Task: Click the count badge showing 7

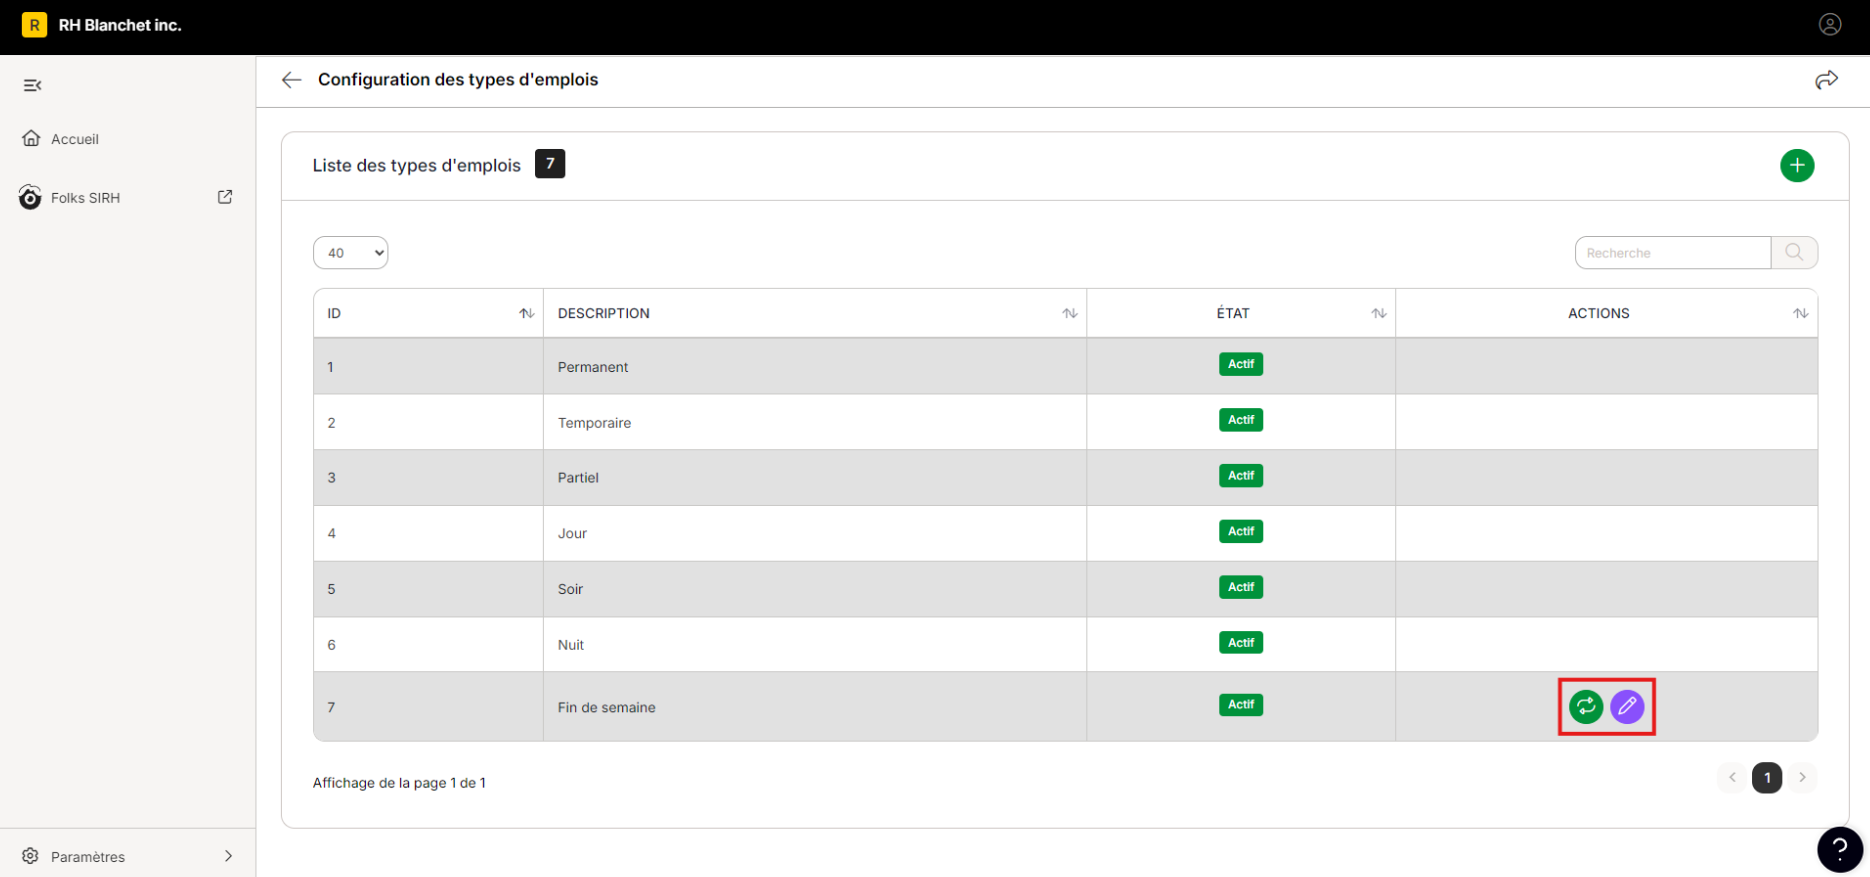Action: click(x=550, y=164)
